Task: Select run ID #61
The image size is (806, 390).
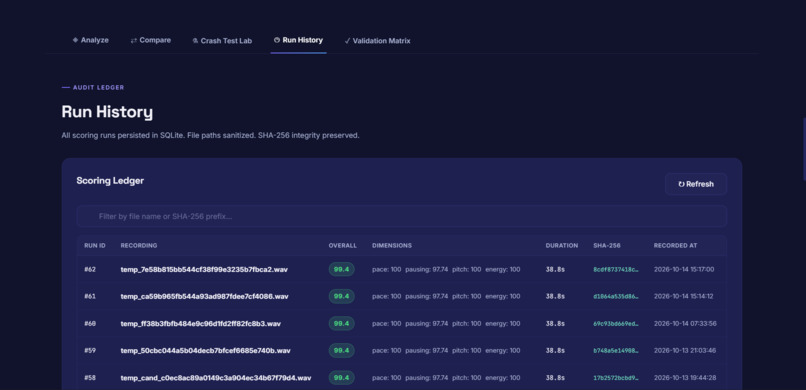Action: coord(90,296)
